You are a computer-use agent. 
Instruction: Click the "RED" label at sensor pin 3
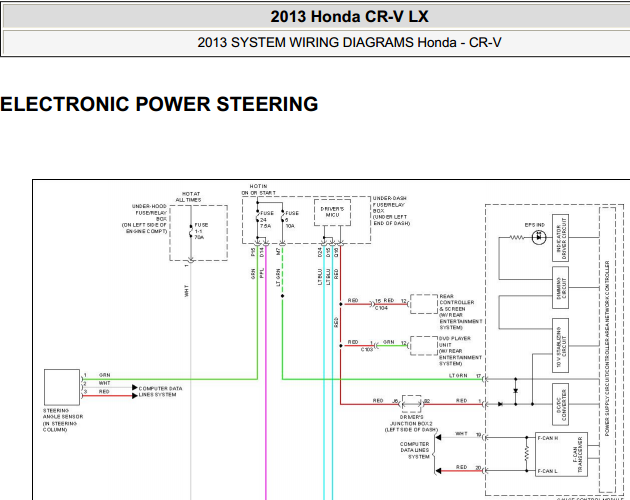tap(104, 391)
